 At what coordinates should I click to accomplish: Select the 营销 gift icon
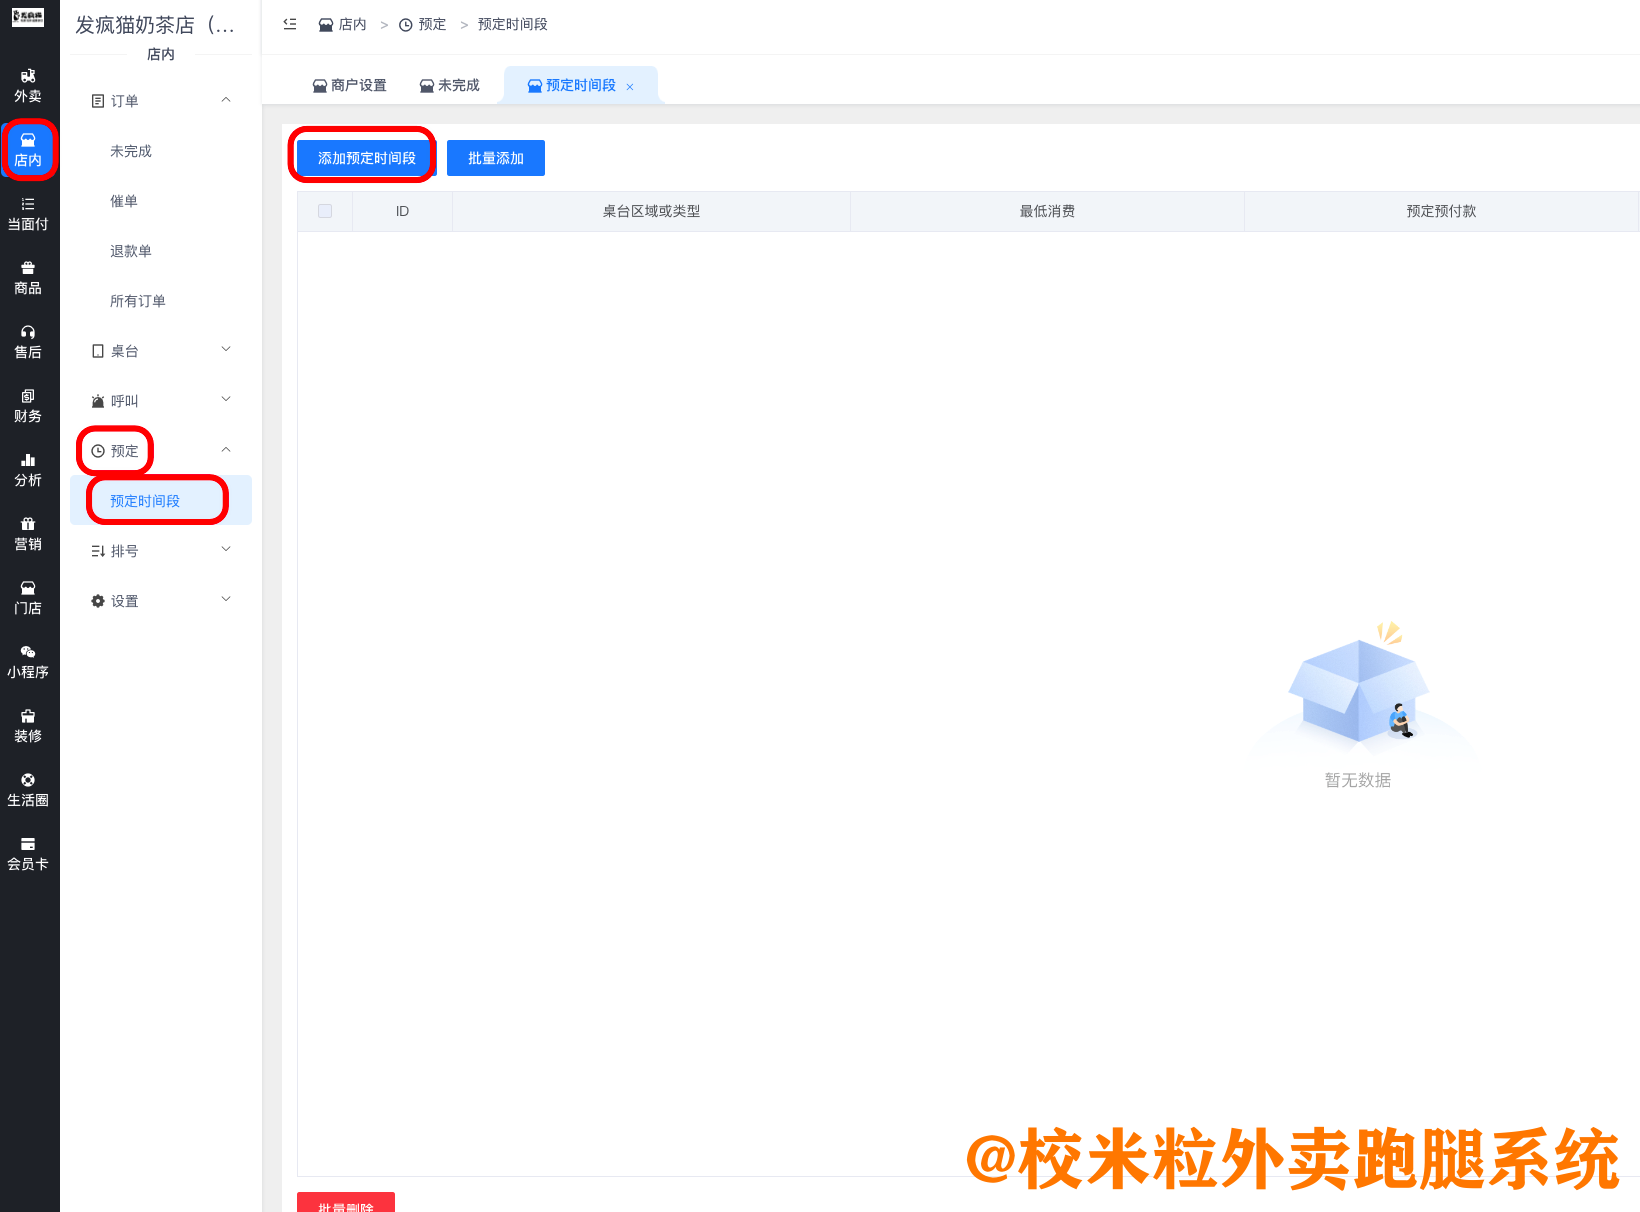pyautogui.click(x=28, y=533)
